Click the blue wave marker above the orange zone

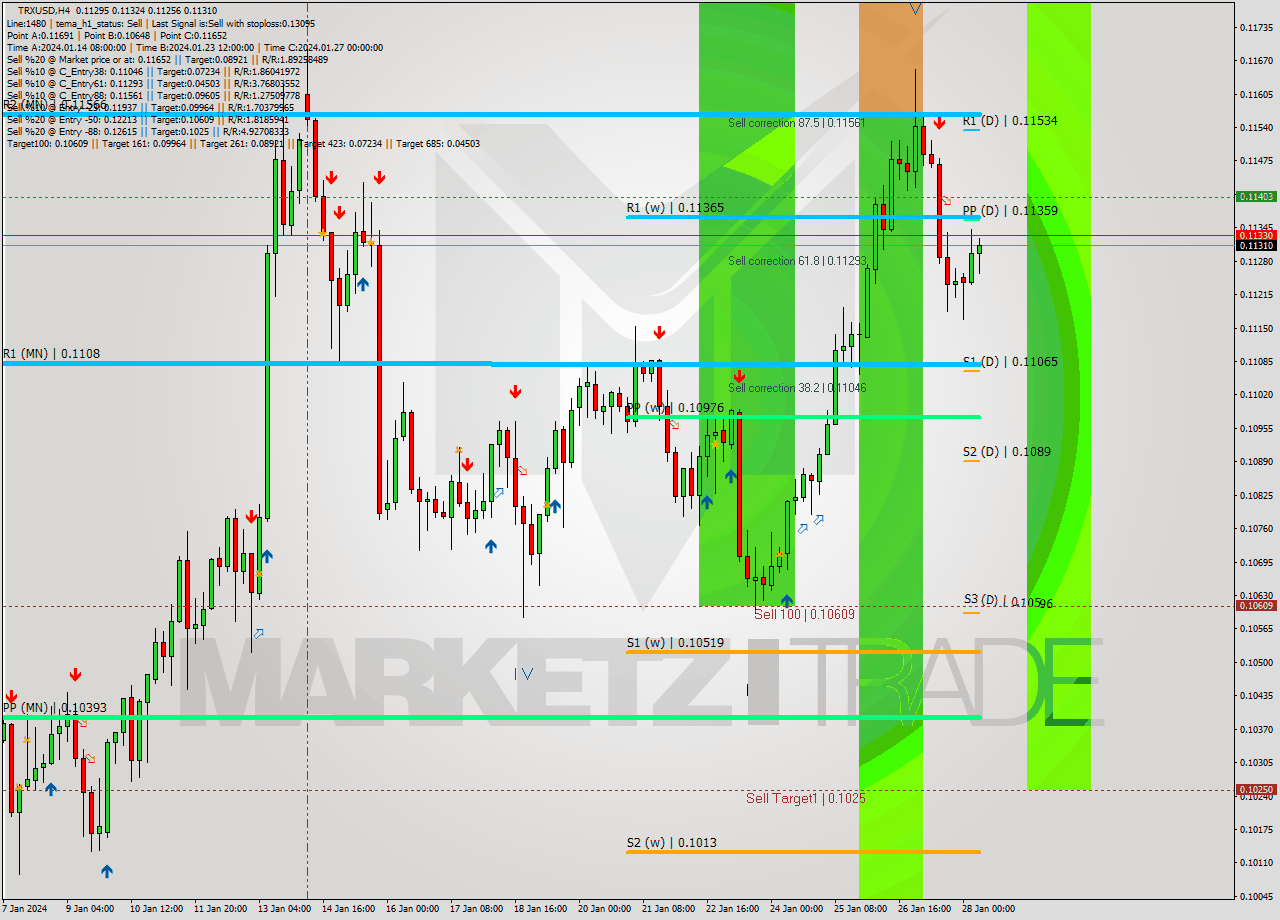(915, 9)
